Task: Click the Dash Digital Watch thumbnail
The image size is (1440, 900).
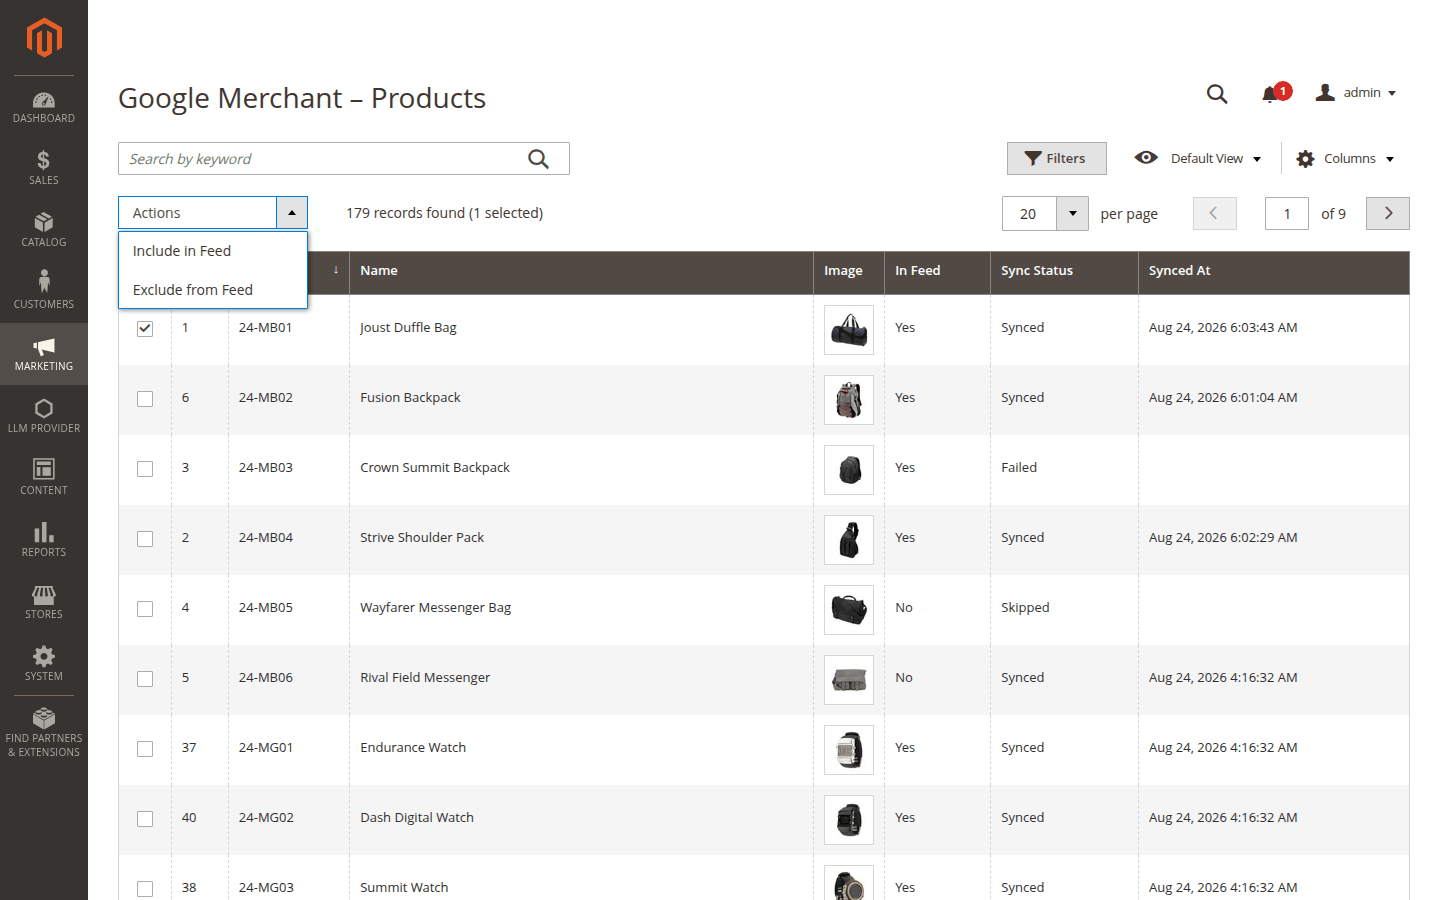Action: pos(849,820)
